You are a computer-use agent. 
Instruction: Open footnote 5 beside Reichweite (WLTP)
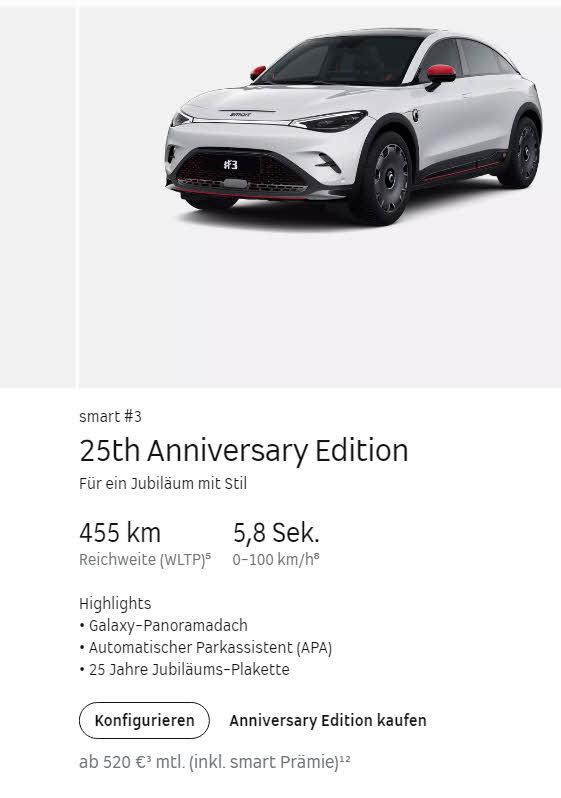coord(208,556)
